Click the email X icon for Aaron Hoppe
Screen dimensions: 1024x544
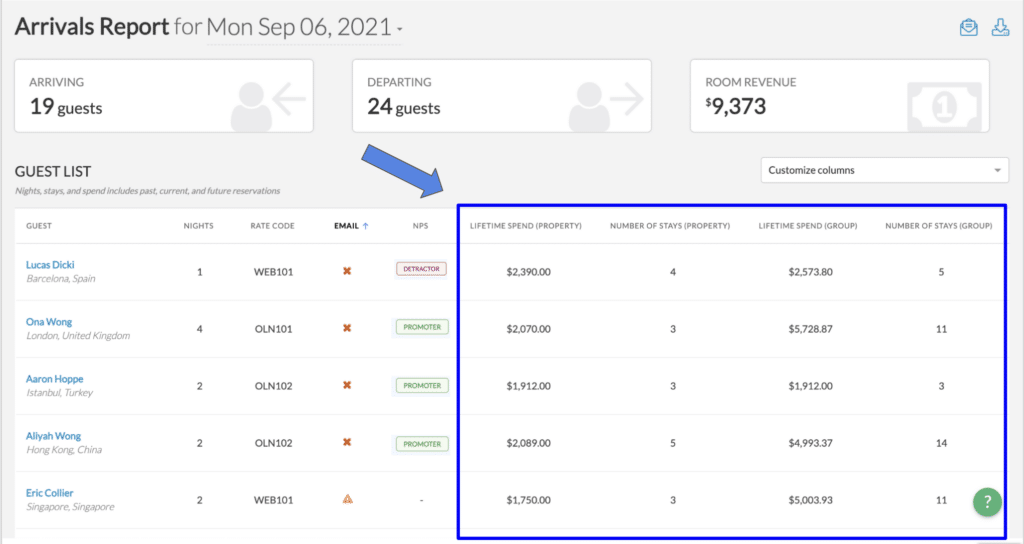[347, 385]
